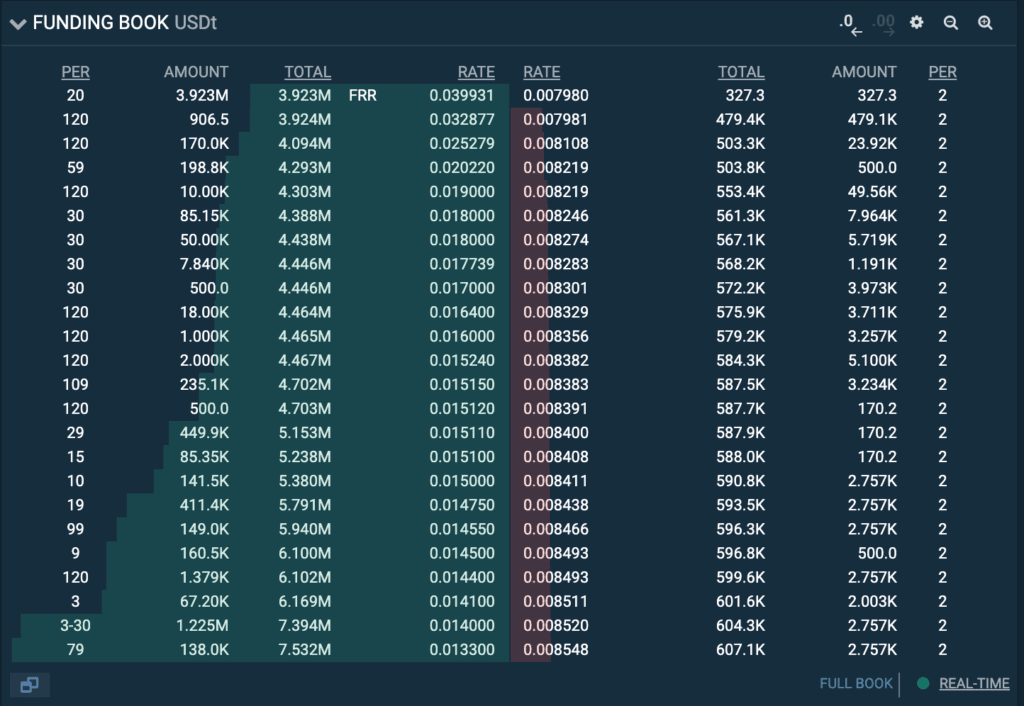Sort by the left-side PER column header

tap(75, 72)
